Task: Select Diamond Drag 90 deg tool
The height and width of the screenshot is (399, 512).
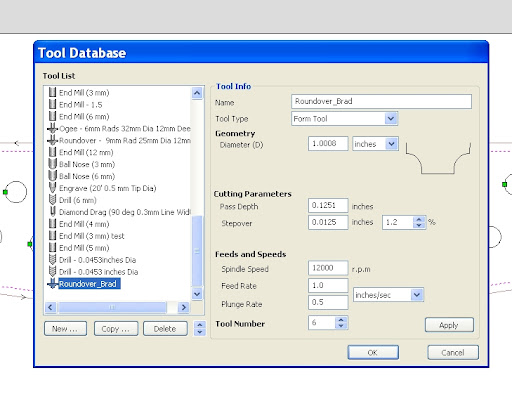Action: click(125, 212)
